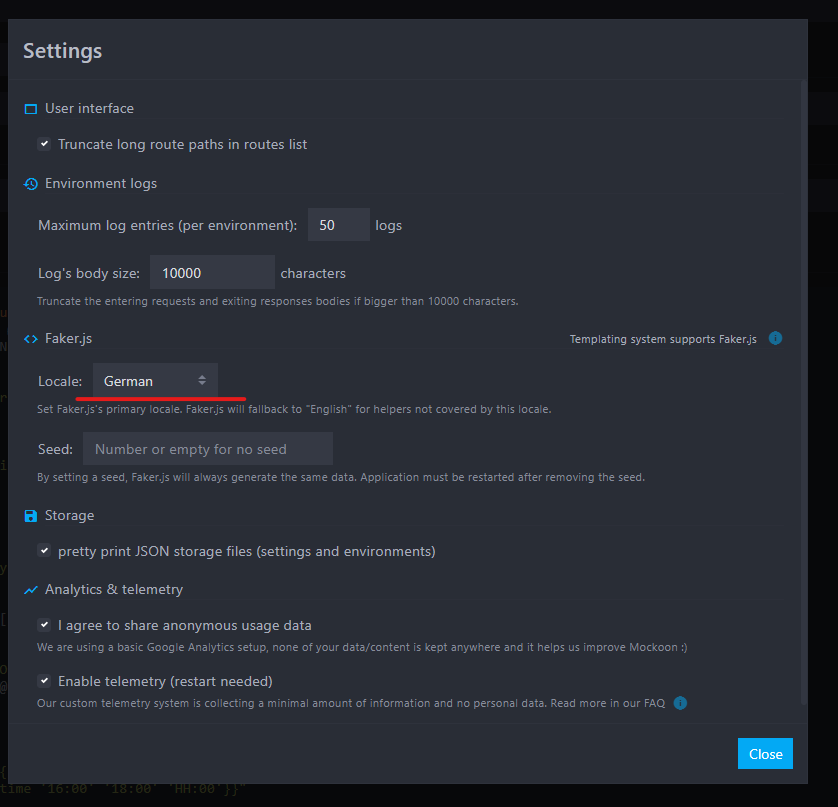Turn off telemetry via its checkbox
This screenshot has height=807, width=838.
44,681
